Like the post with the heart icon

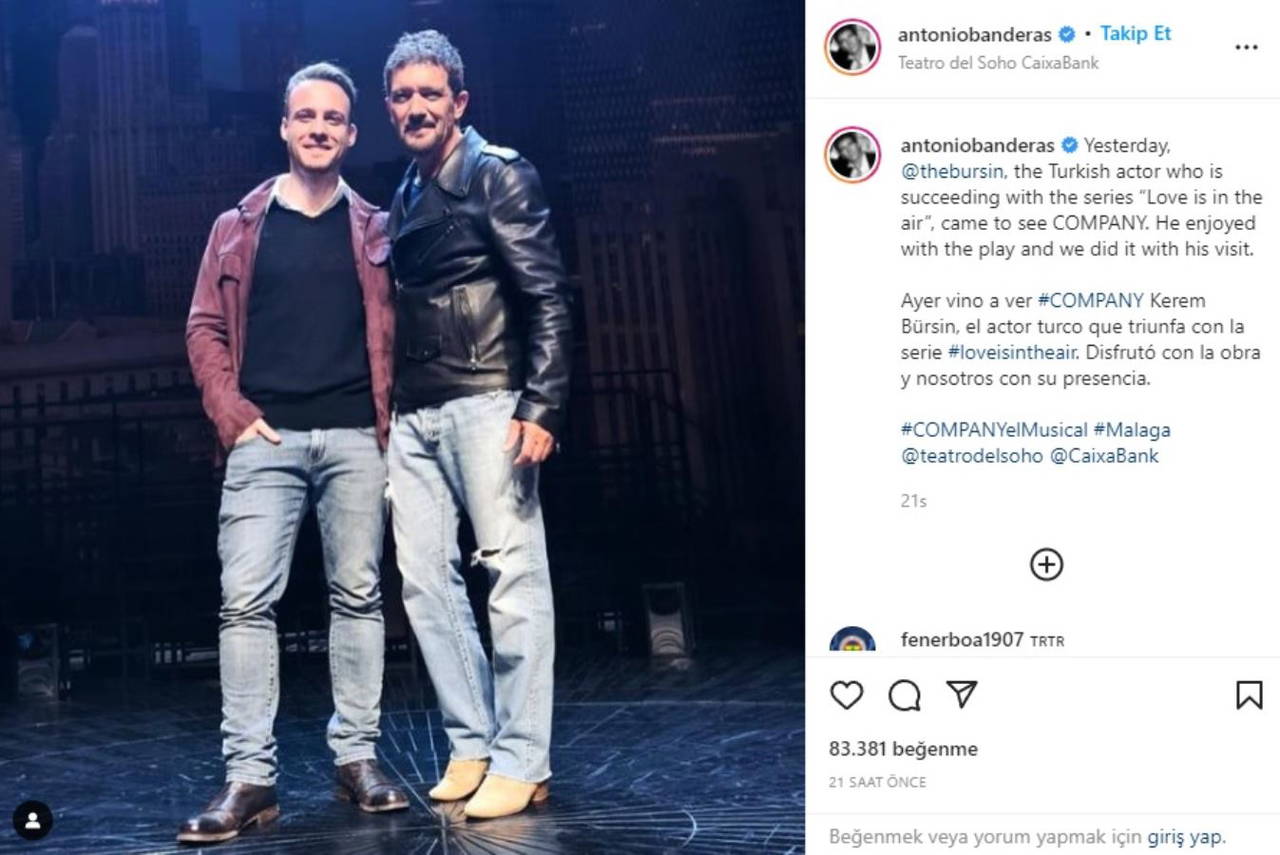[846, 695]
